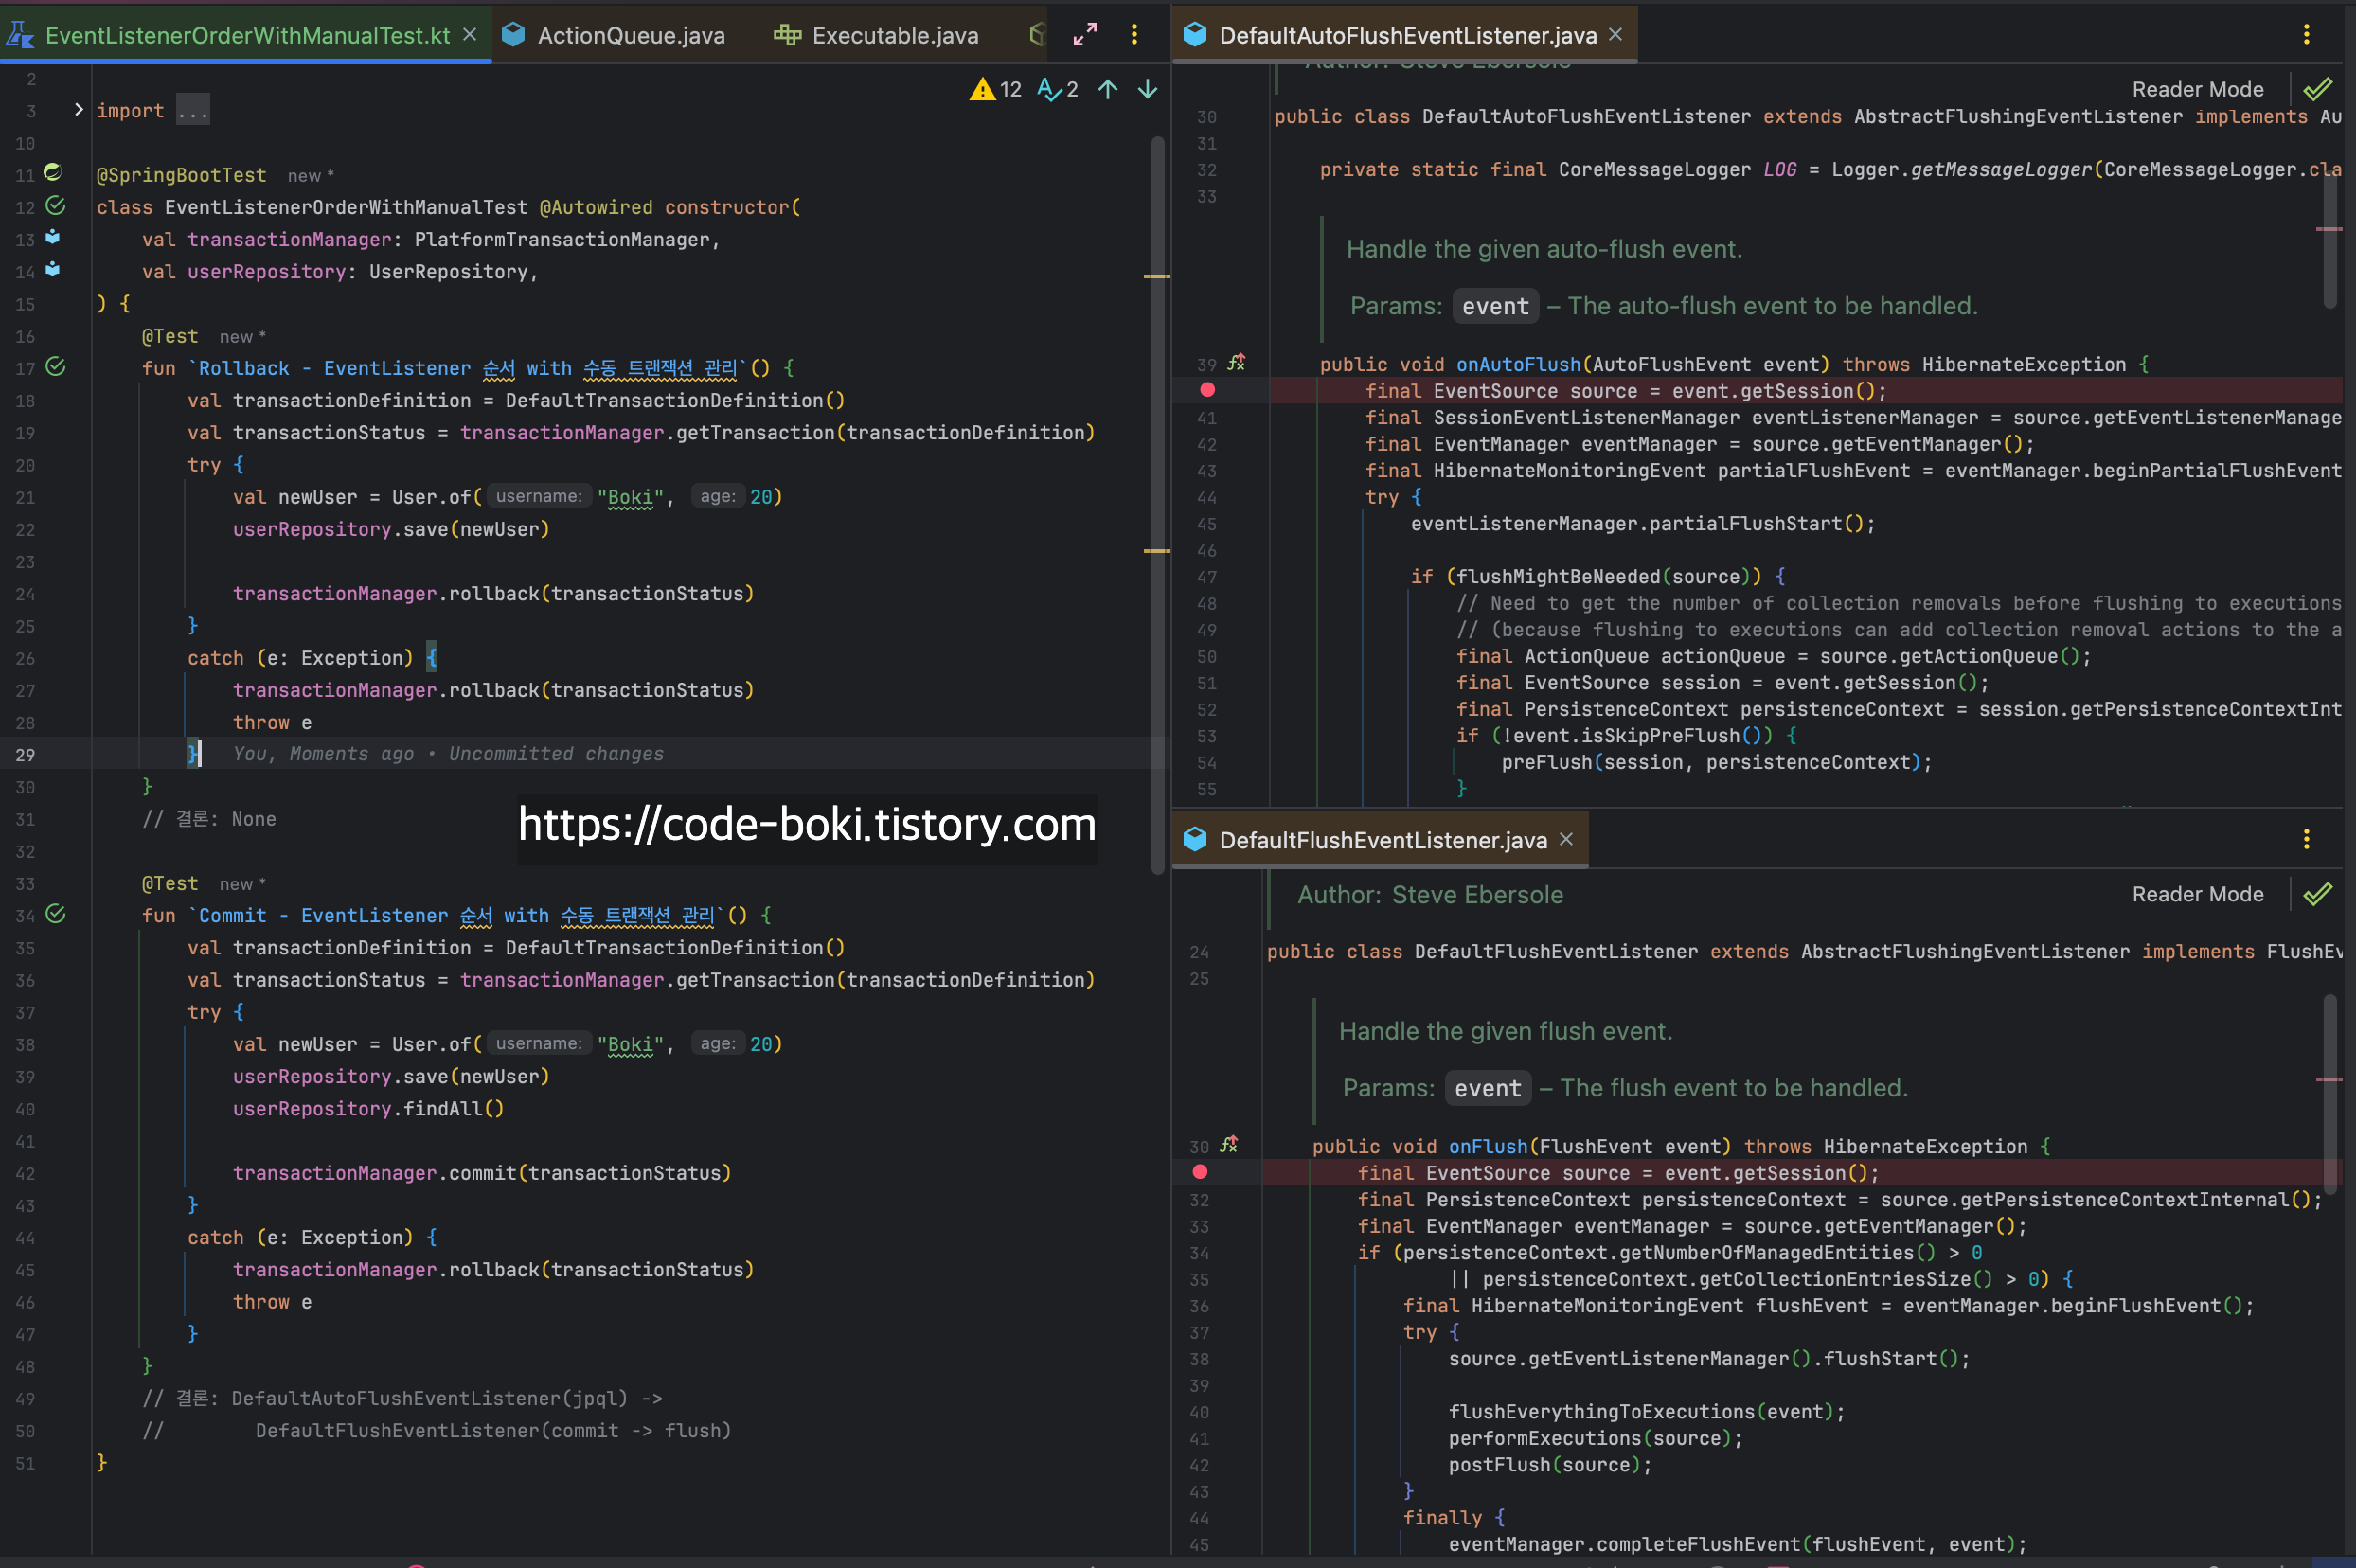Viewport: 2356px width, 1568px height.
Task: Expand collapsed import ellipsis placeholder
Action: (x=193, y=110)
